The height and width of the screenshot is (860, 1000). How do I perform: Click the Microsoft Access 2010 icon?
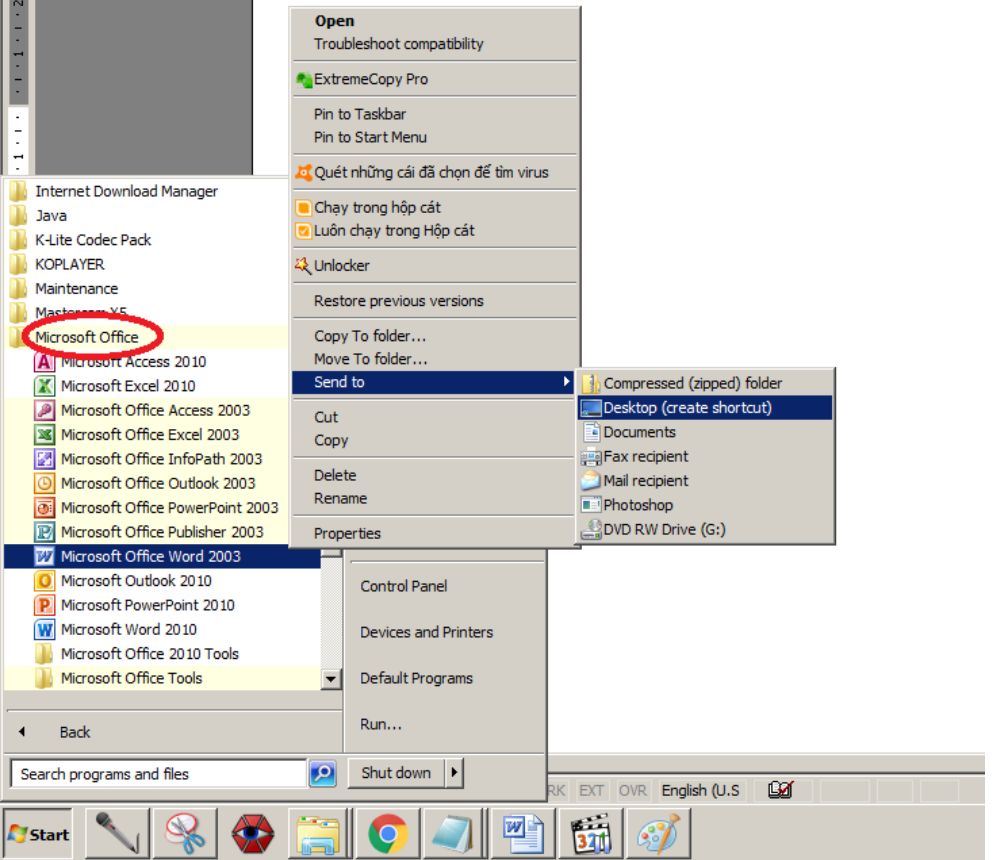44,362
